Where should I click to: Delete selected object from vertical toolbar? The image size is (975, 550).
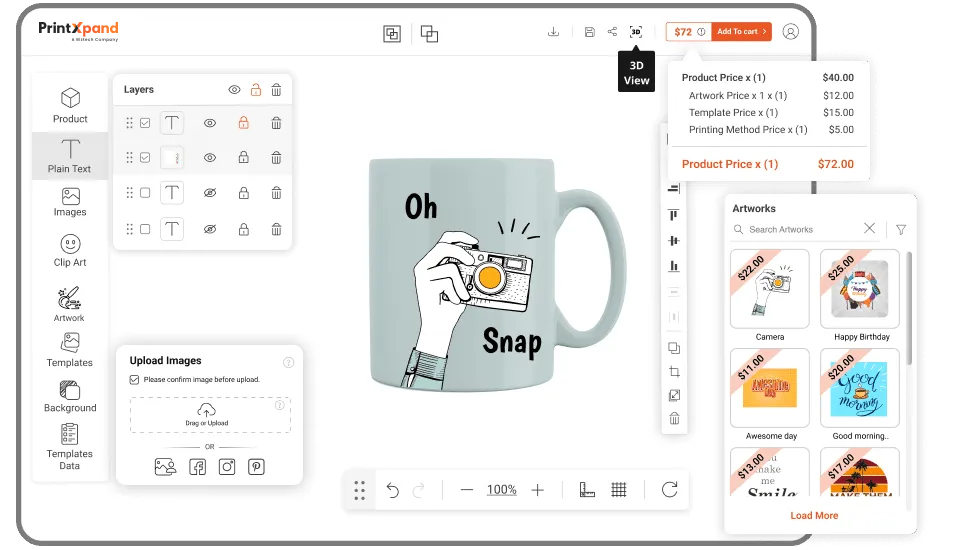click(x=674, y=418)
